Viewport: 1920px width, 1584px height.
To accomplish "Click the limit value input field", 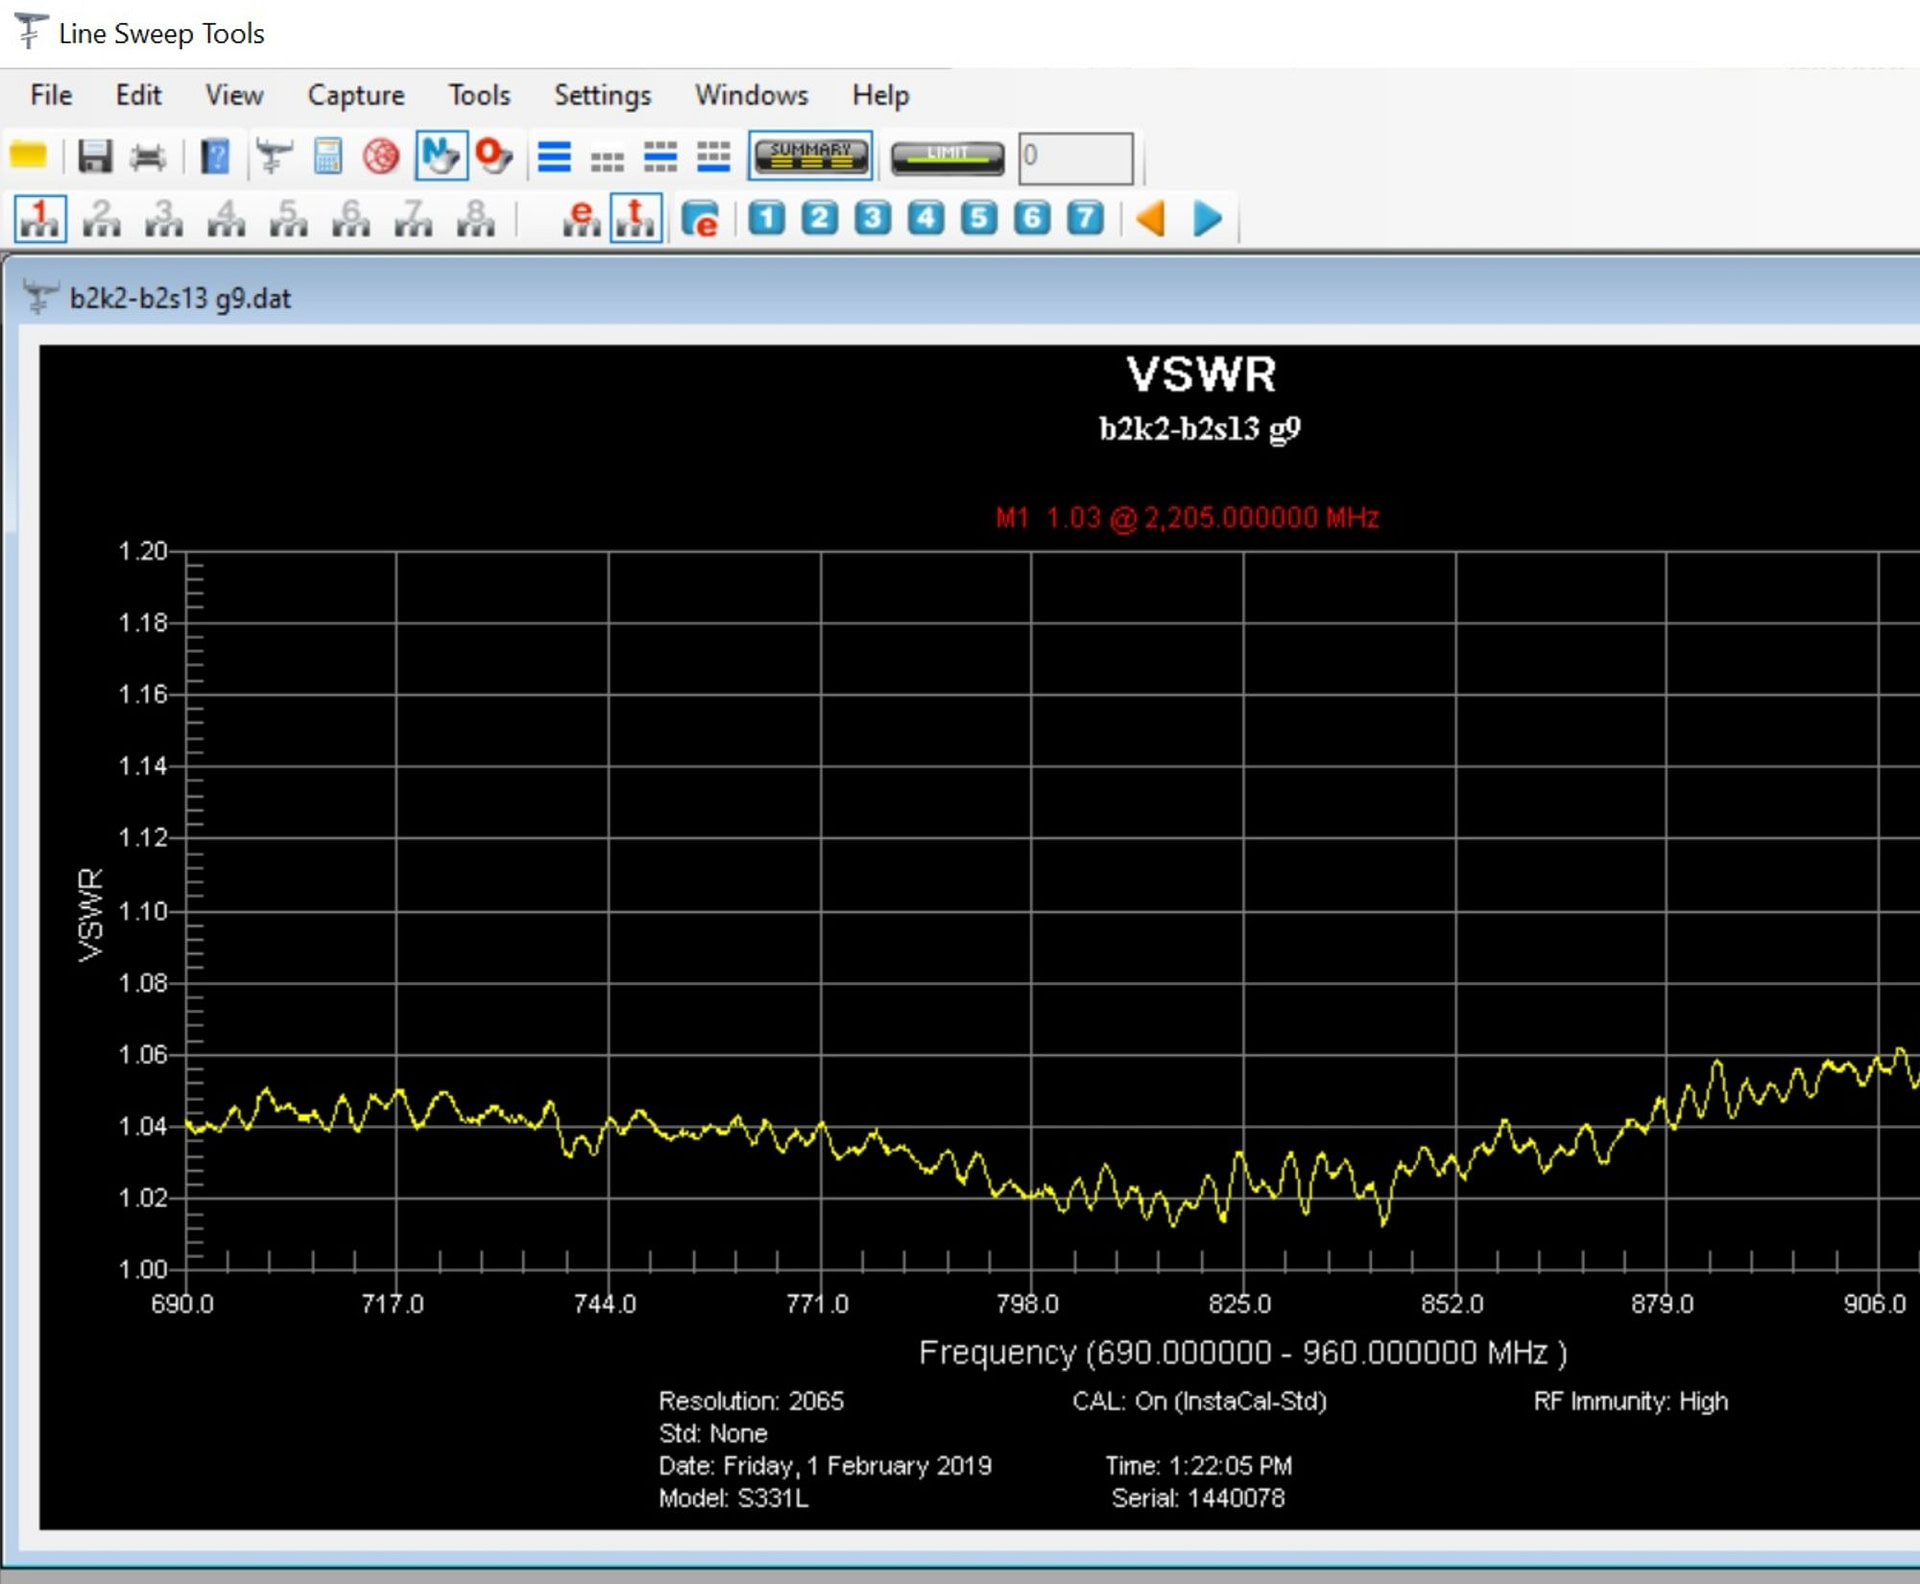I will pos(1076,157).
